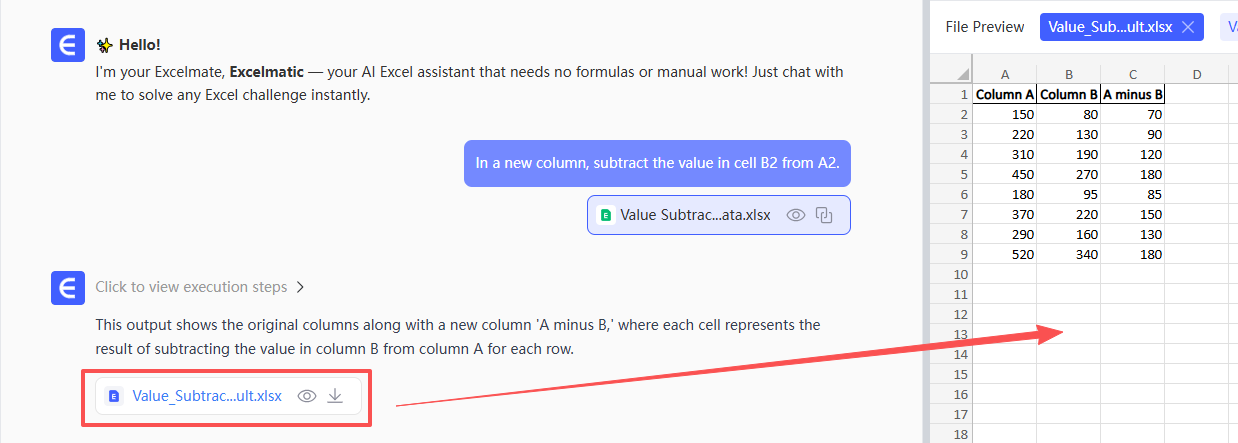Click the copy icon on the uploaded file chip
Image resolution: width=1238 pixels, height=443 pixels.
[825, 215]
